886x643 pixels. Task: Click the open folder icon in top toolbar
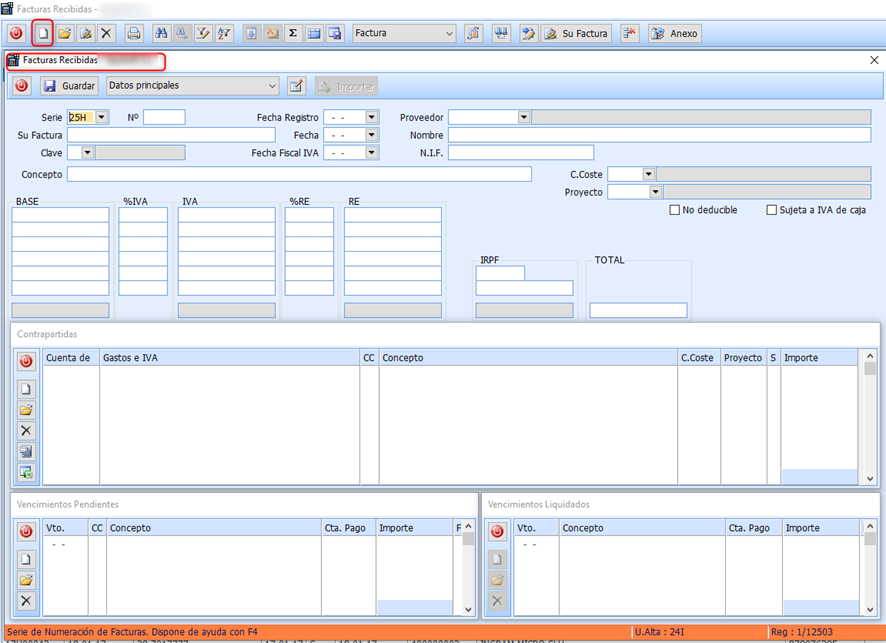pos(64,33)
